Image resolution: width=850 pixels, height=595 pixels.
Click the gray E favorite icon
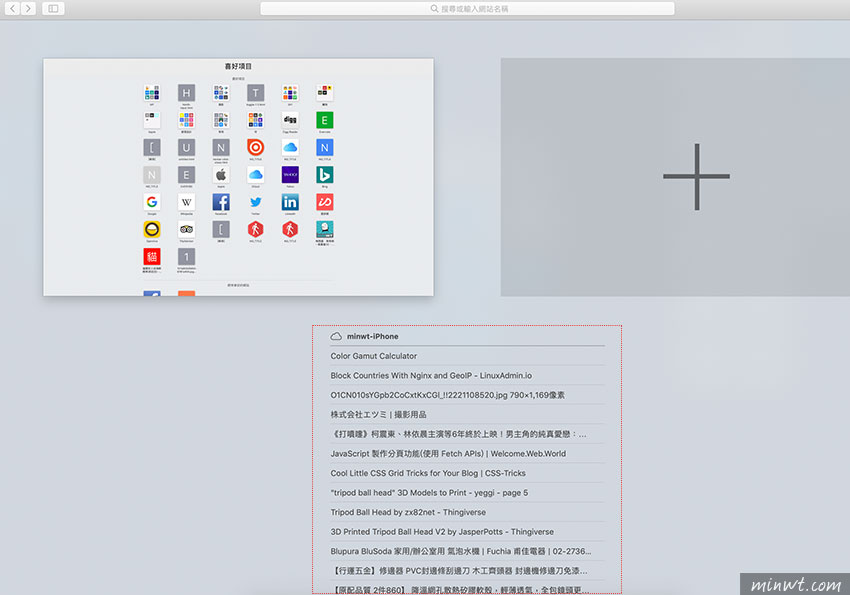click(186, 175)
